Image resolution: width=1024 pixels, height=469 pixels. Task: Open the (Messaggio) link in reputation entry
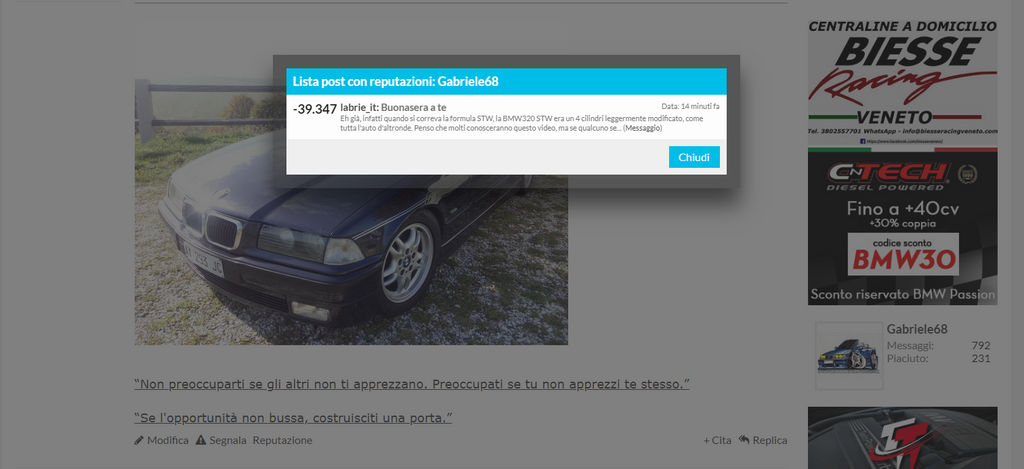643,129
